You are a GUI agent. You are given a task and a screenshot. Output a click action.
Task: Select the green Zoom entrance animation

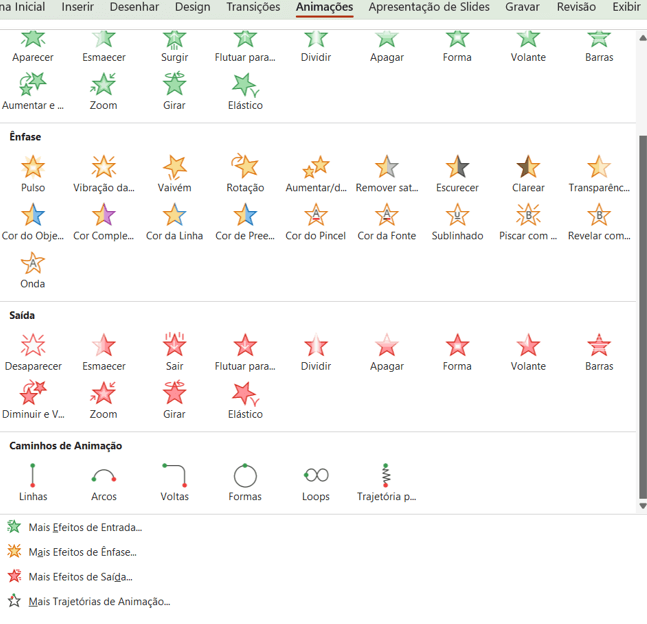104,91
